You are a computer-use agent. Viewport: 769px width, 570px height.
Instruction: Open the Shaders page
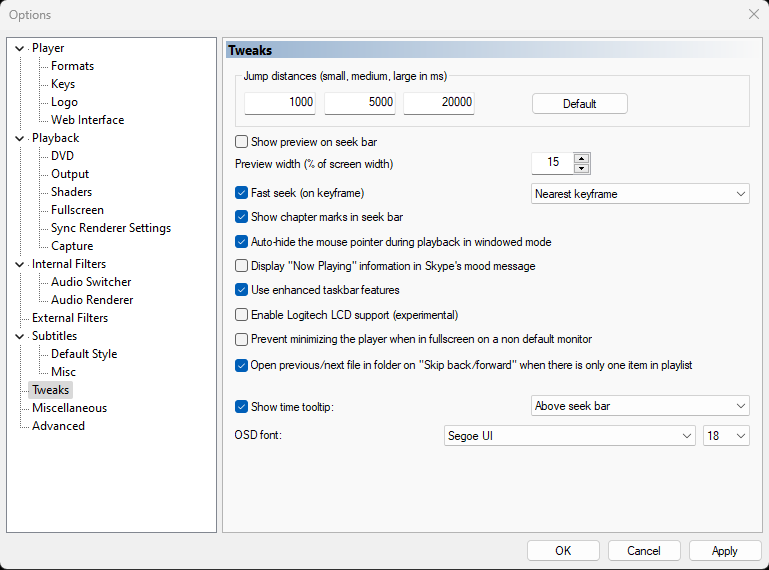[x=71, y=192]
